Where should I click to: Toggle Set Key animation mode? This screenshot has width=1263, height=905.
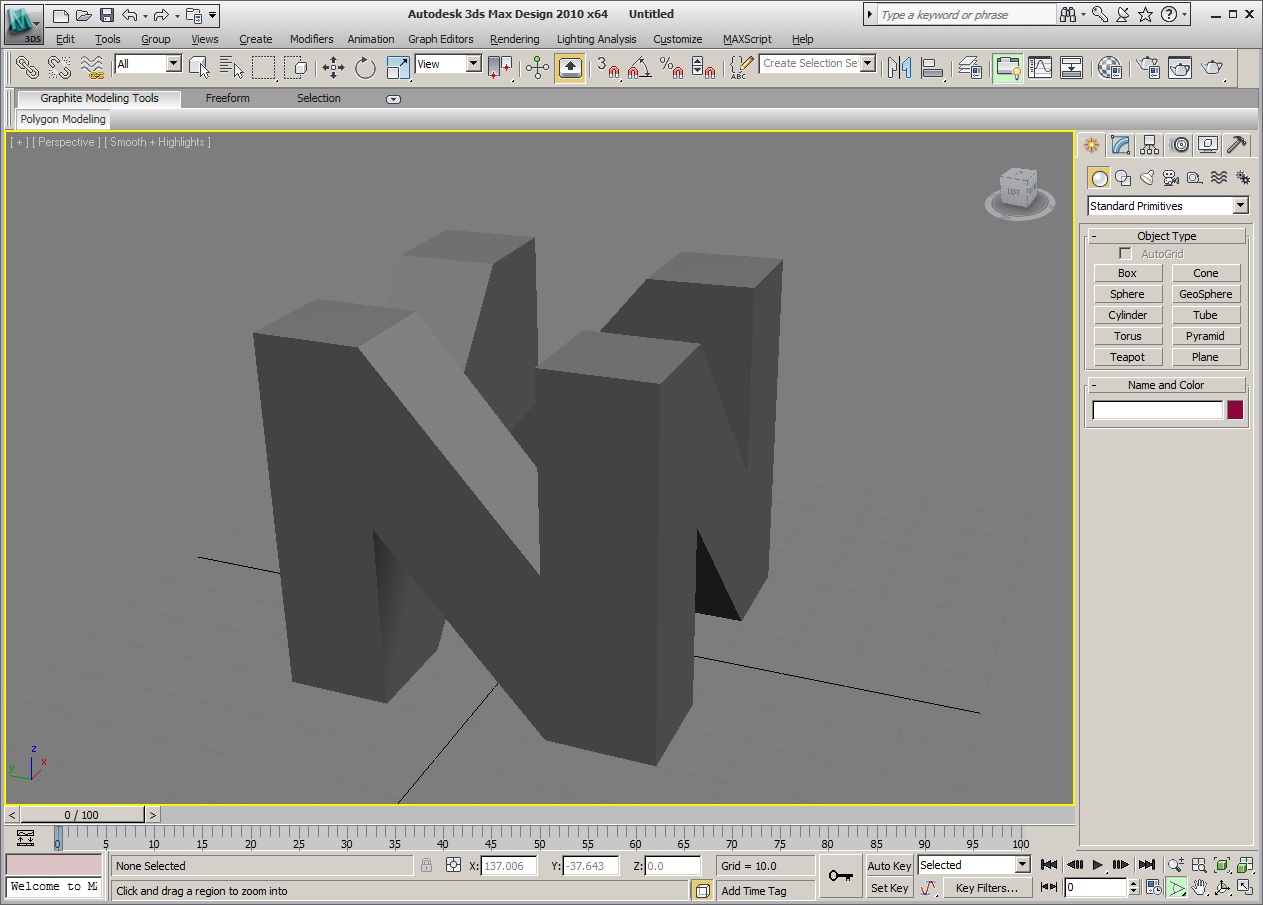[889, 888]
